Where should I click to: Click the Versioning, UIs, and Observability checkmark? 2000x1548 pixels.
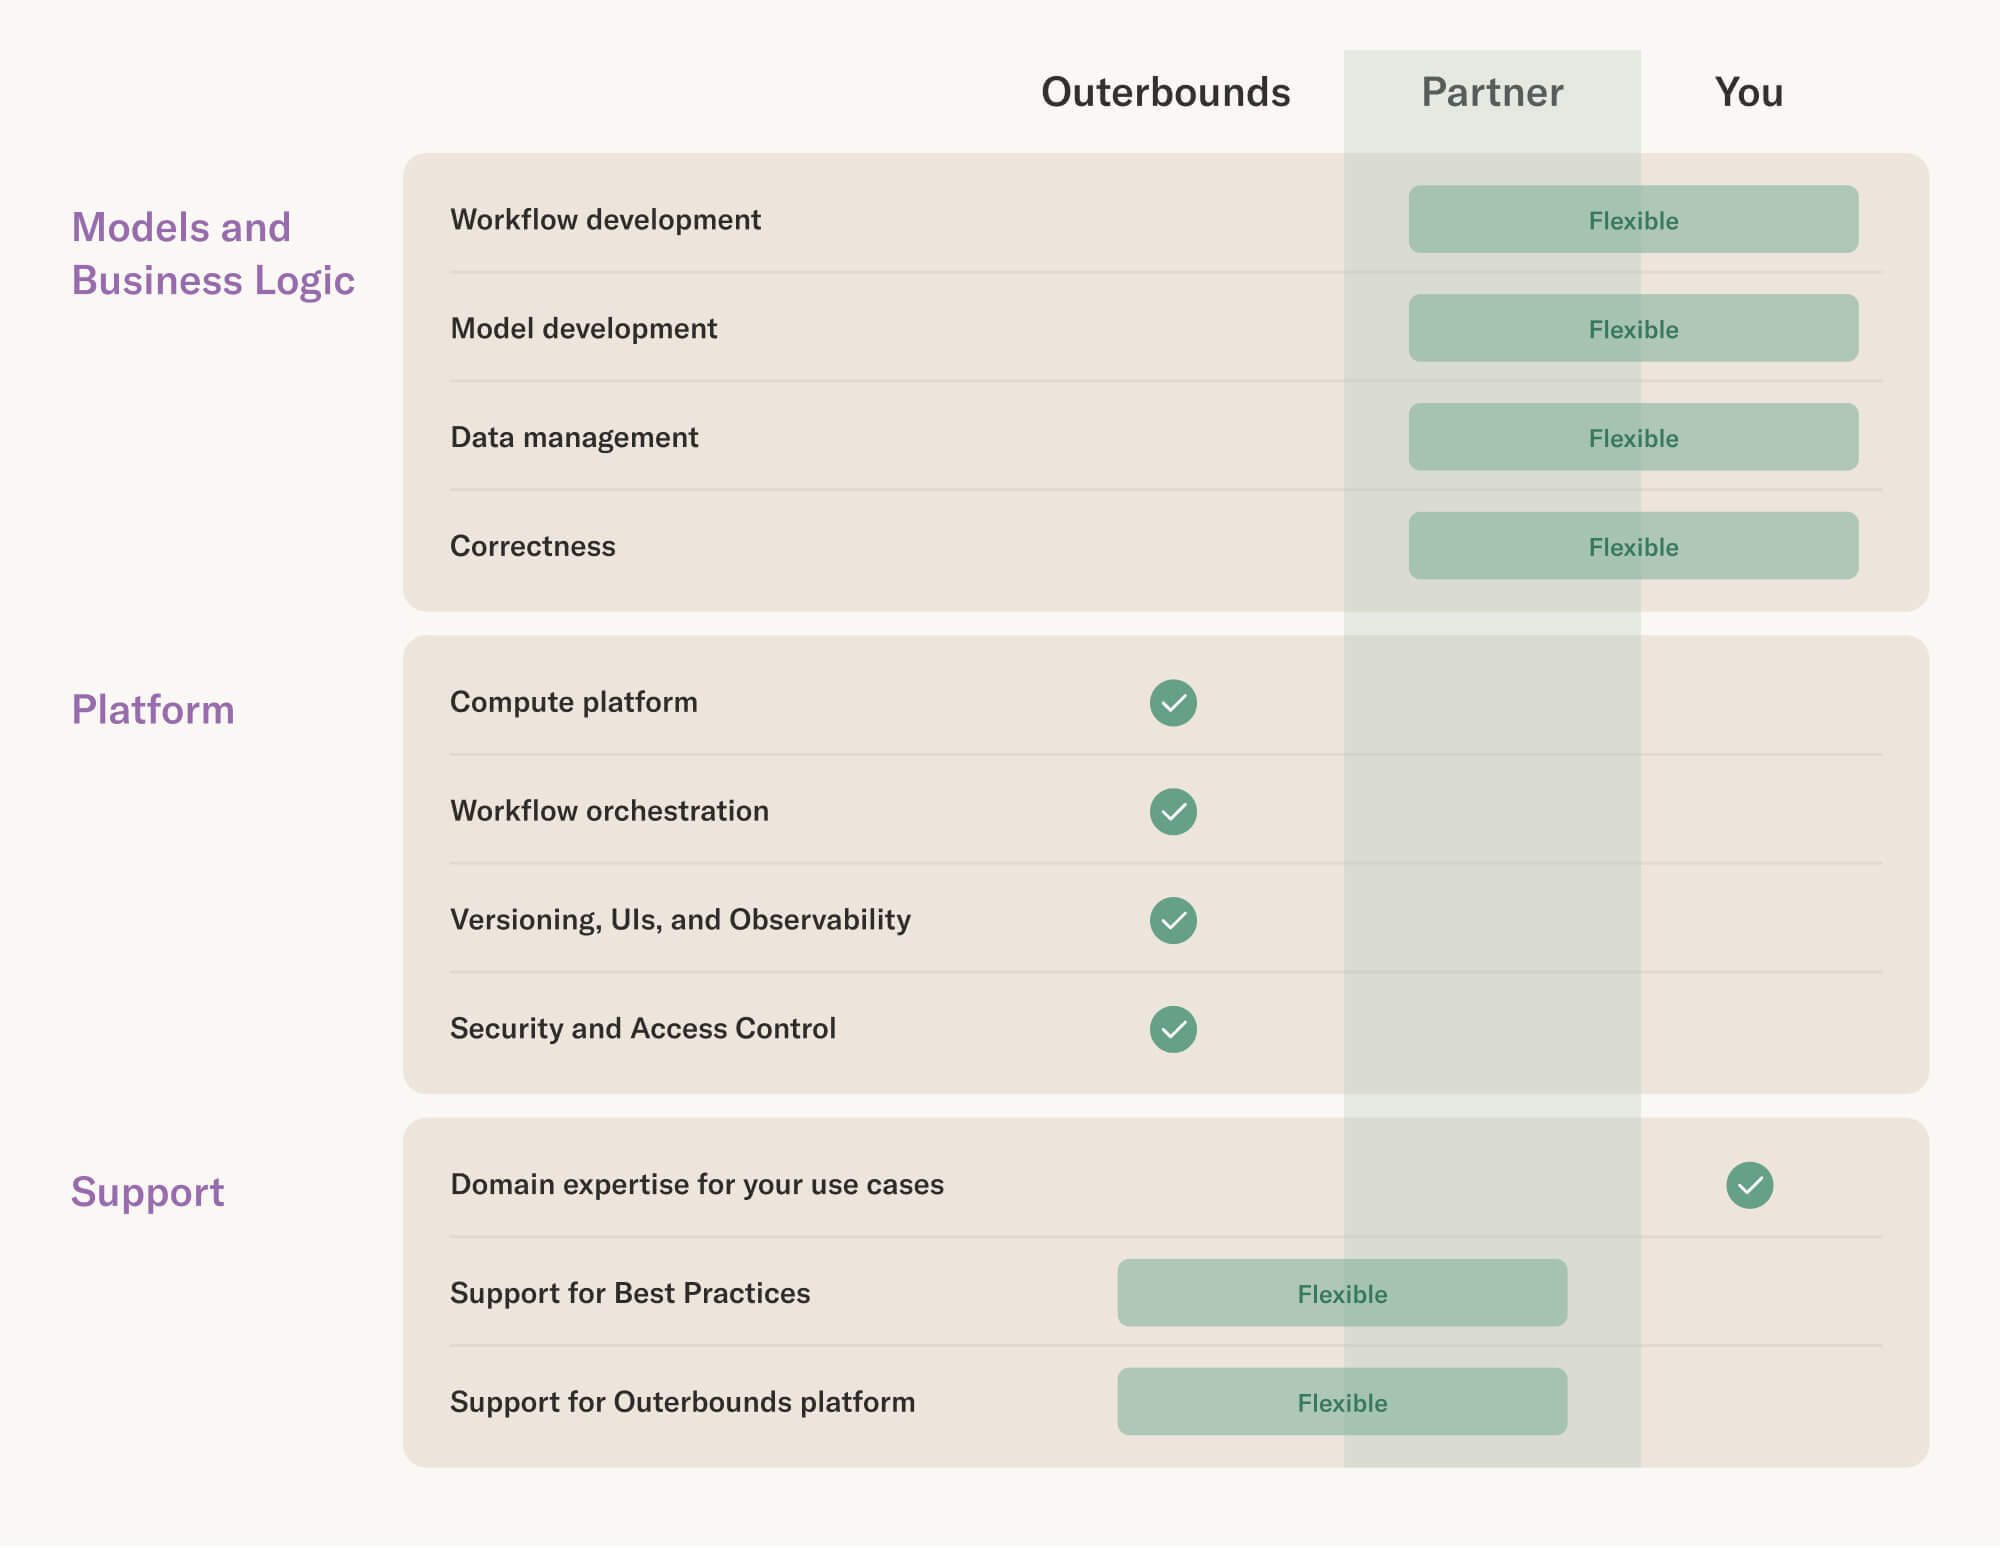1173,920
